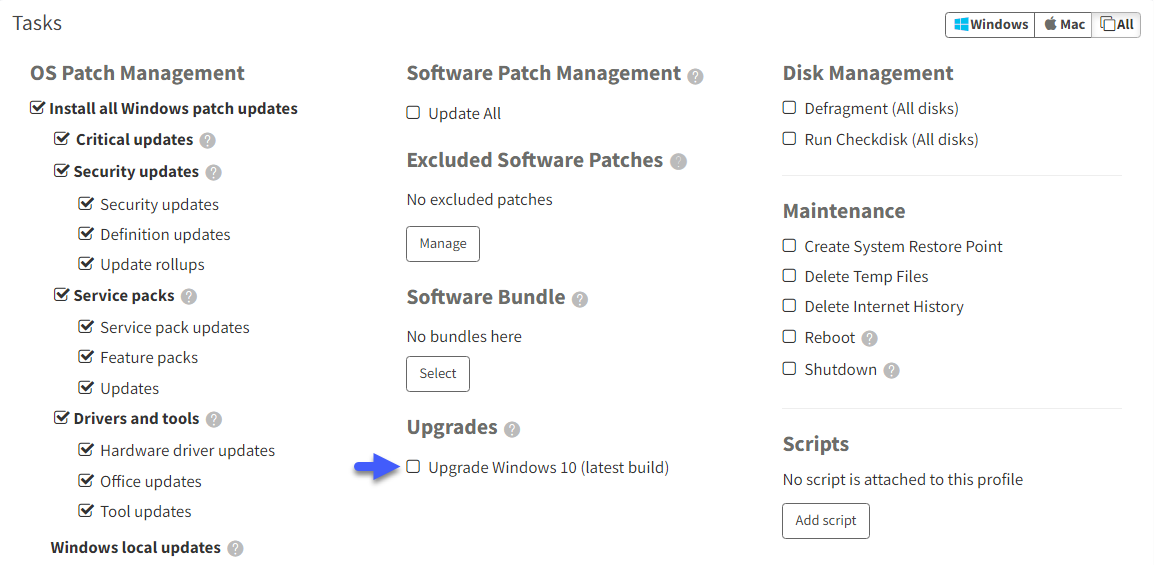Click Excluded Software Patches help icon
Viewport: 1158px width, 565px height.
click(x=678, y=162)
